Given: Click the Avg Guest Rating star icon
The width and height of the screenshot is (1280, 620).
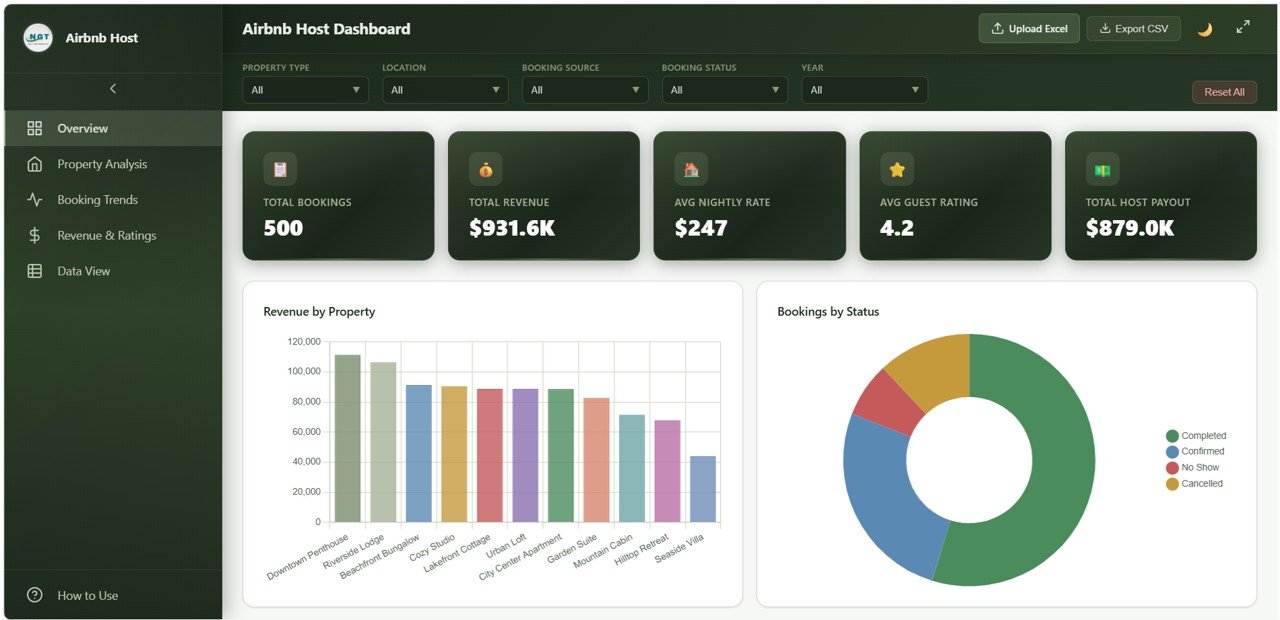Looking at the screenshot, I should coord(896,168).
